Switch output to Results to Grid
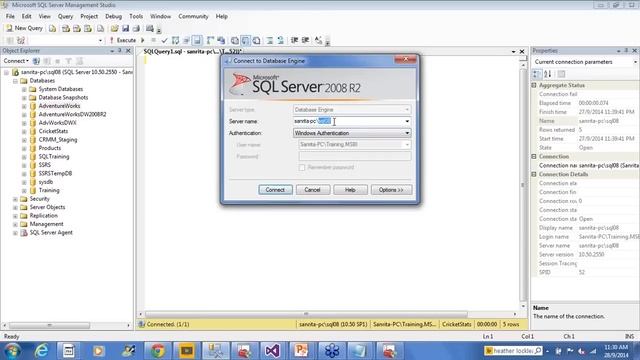Image resolution: width=640 pixels, height=360 pixels. [x=246, y=40]
